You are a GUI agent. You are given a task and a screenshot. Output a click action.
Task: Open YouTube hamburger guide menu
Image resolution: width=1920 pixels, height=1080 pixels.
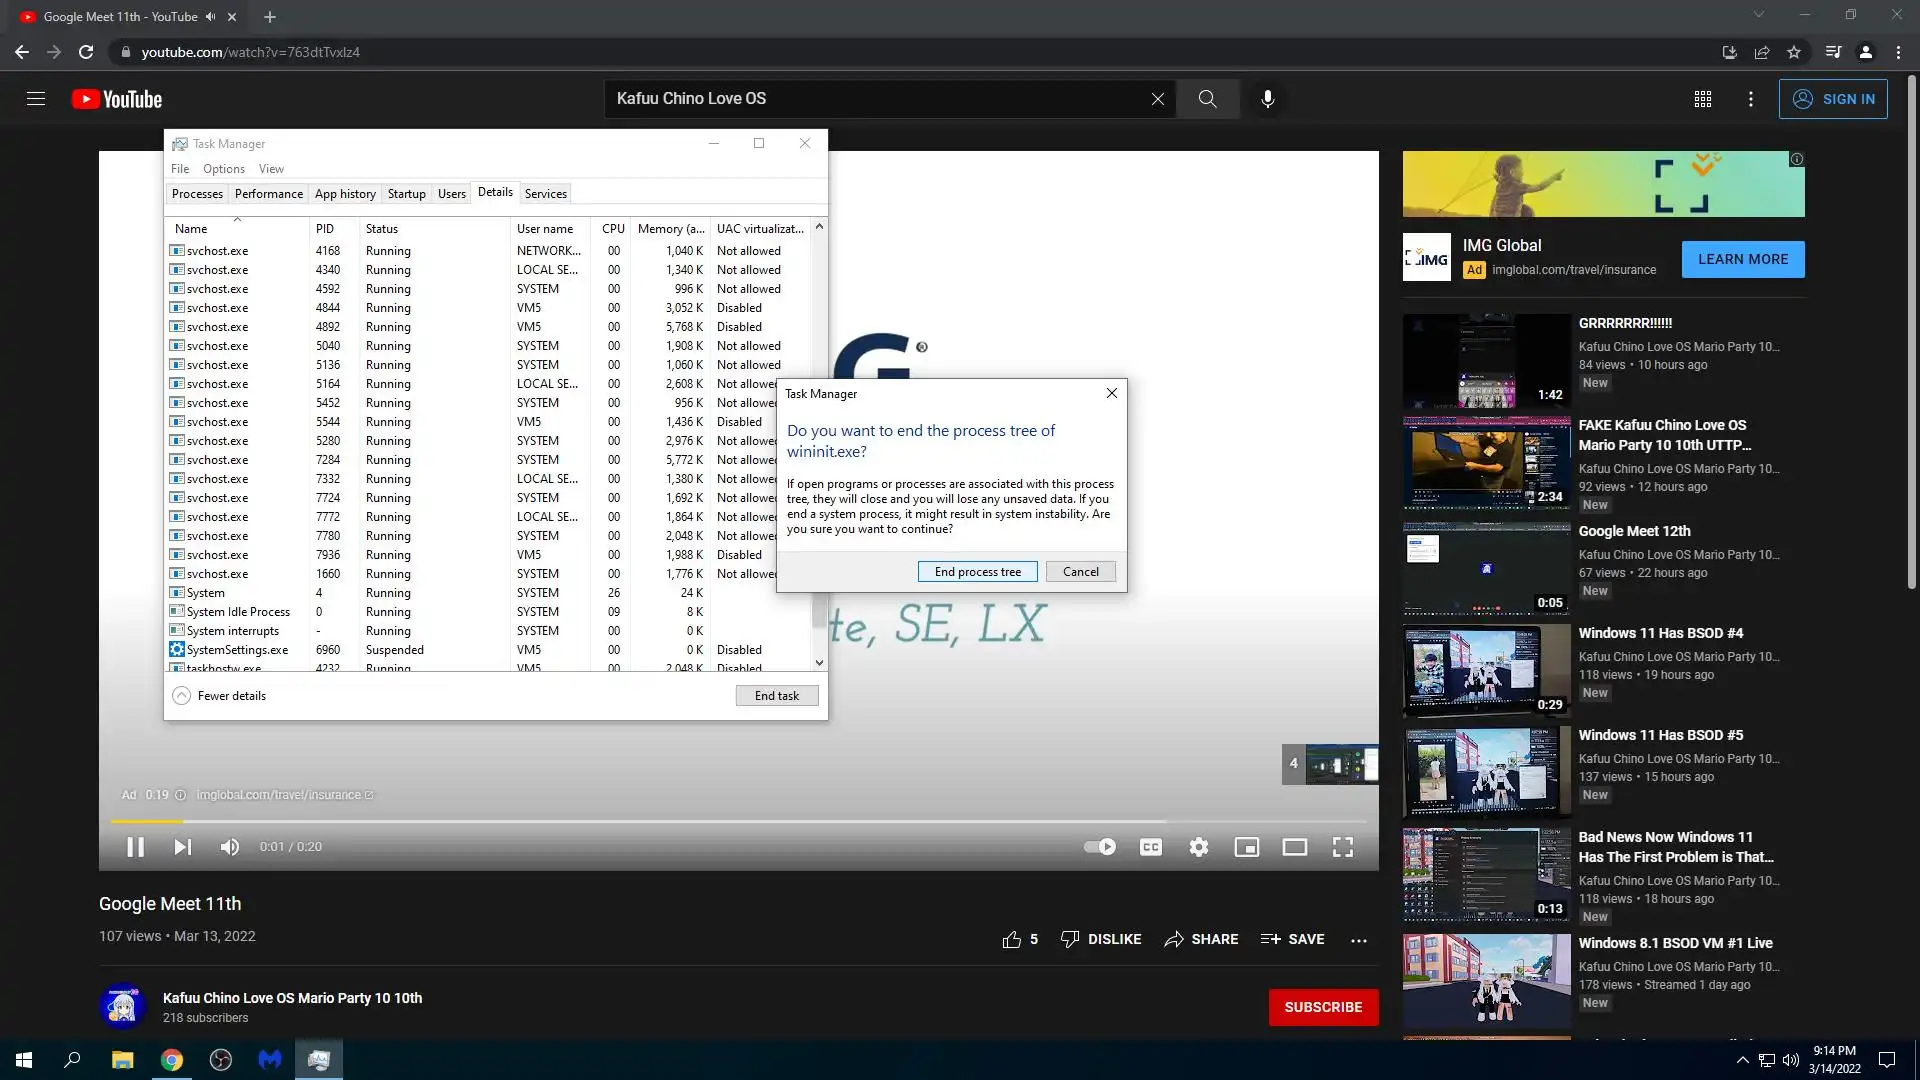pyautogui.click(x=36, y=99)
